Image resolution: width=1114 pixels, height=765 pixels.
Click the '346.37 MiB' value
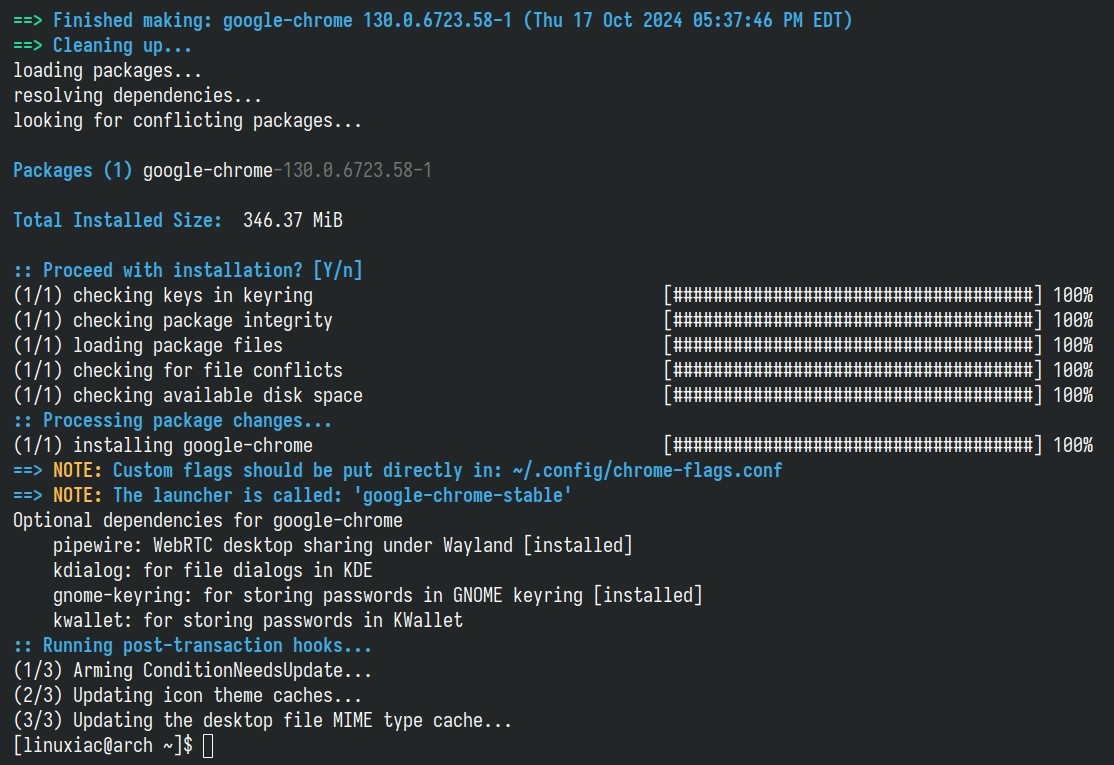pyautogui.click(x=293, y=220)
